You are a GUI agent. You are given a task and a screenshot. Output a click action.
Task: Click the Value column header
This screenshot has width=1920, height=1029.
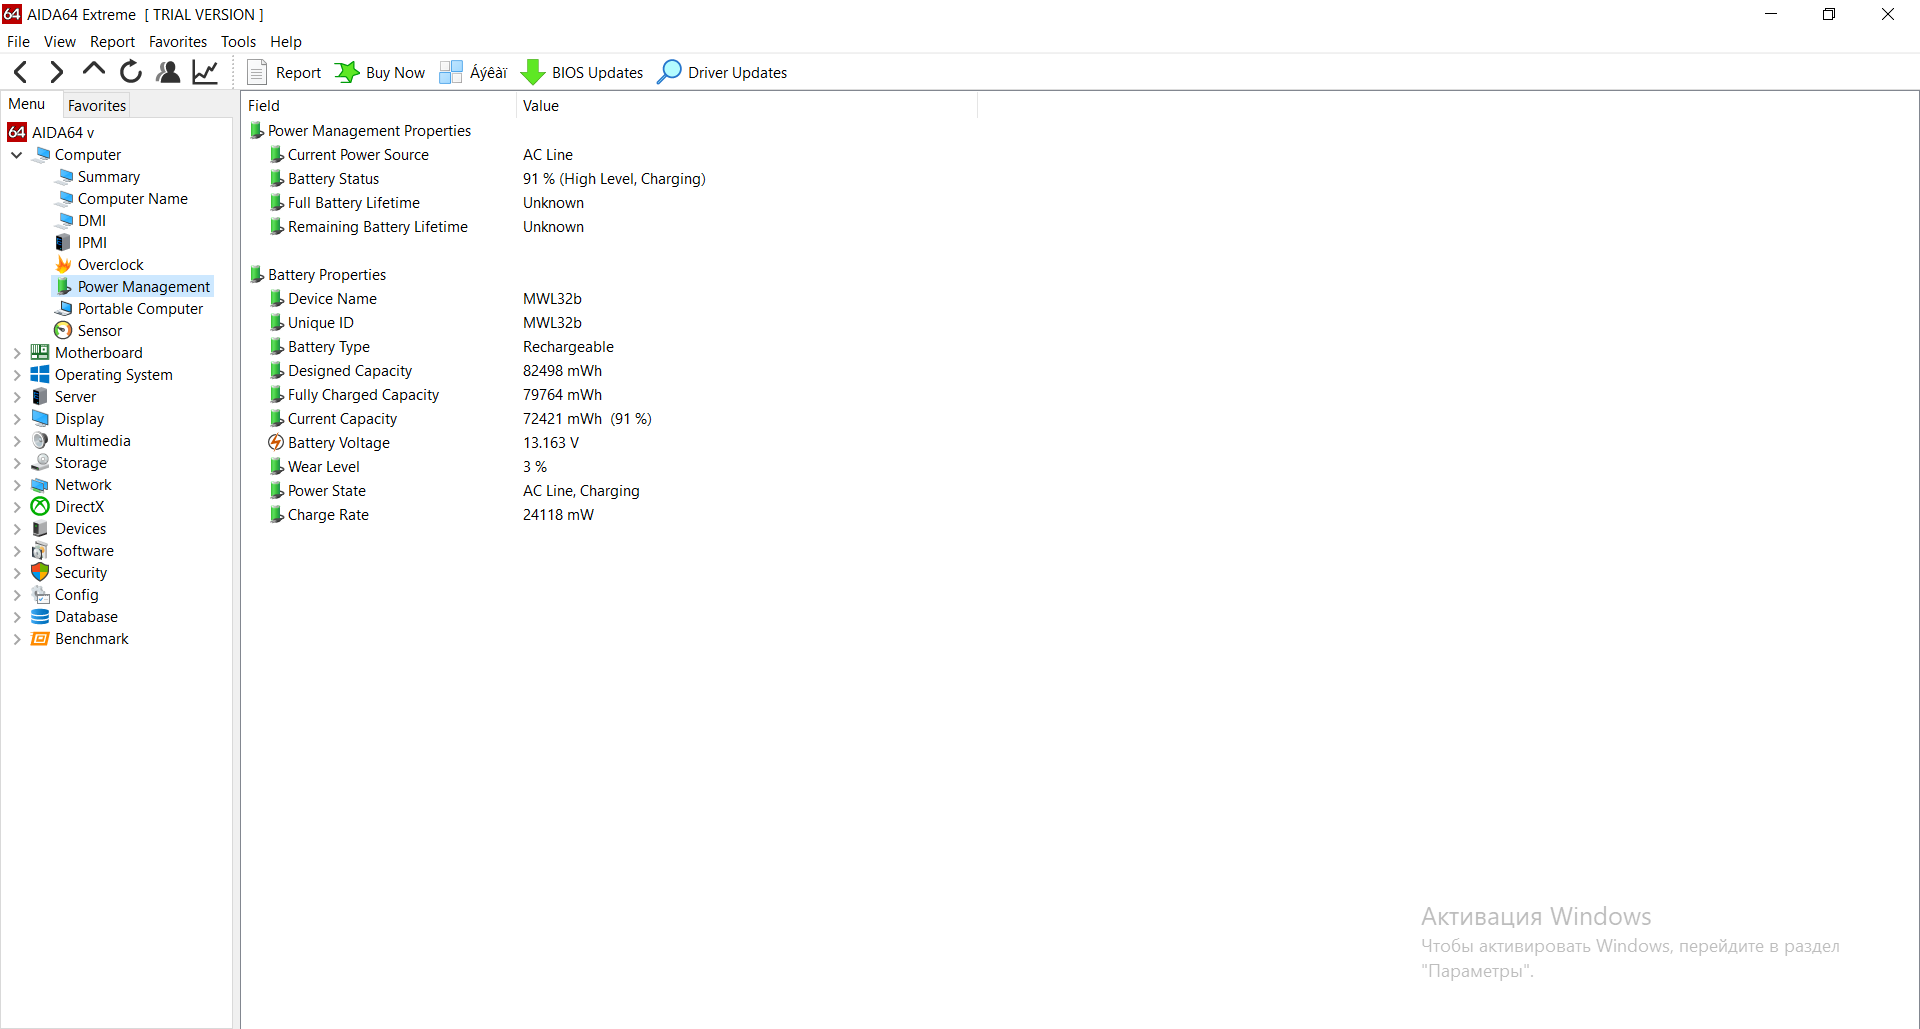(746, 106)
